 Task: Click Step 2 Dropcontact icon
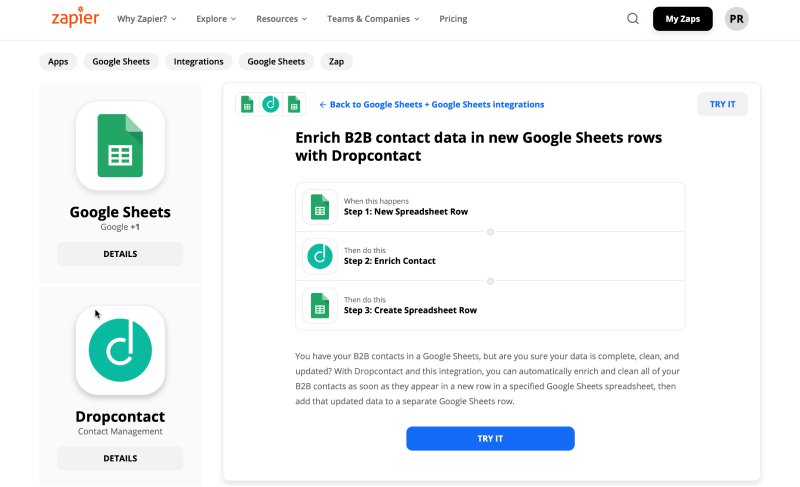coord(320,256)
